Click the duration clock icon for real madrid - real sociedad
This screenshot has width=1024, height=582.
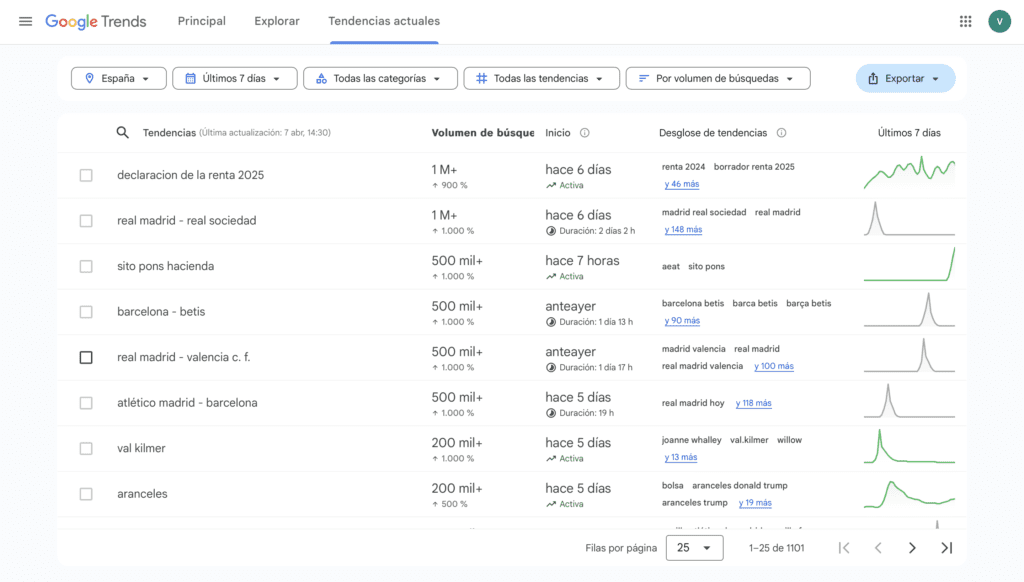551,231
